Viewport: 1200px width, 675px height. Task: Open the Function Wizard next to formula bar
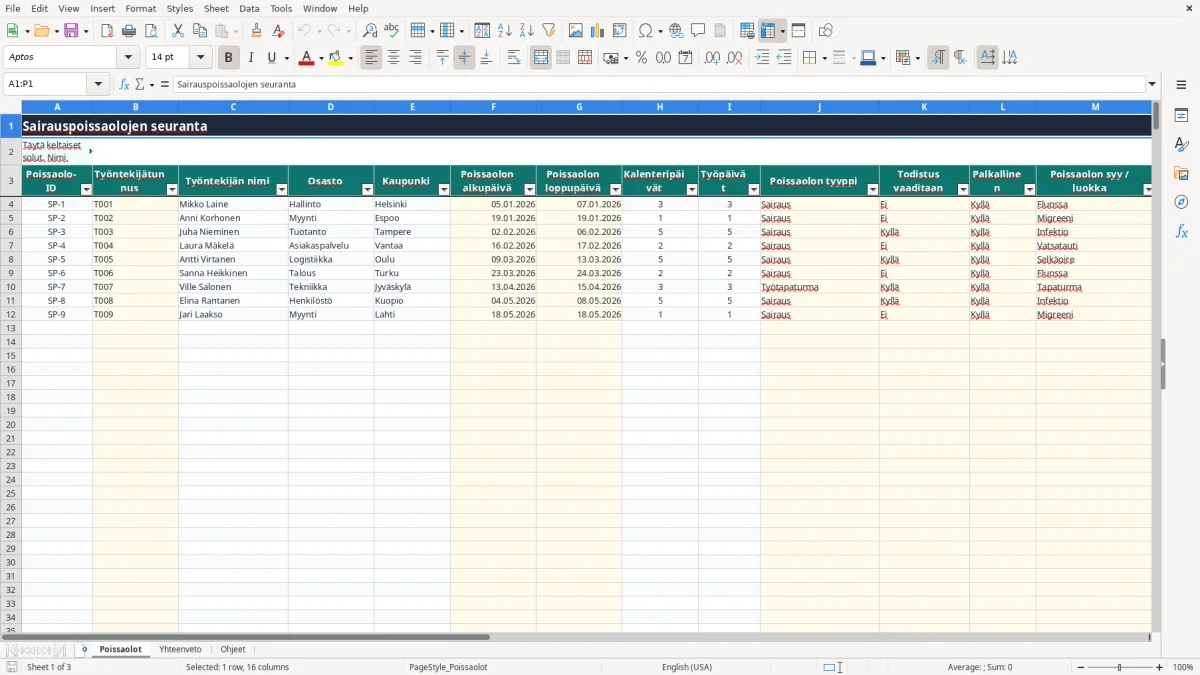125,84
